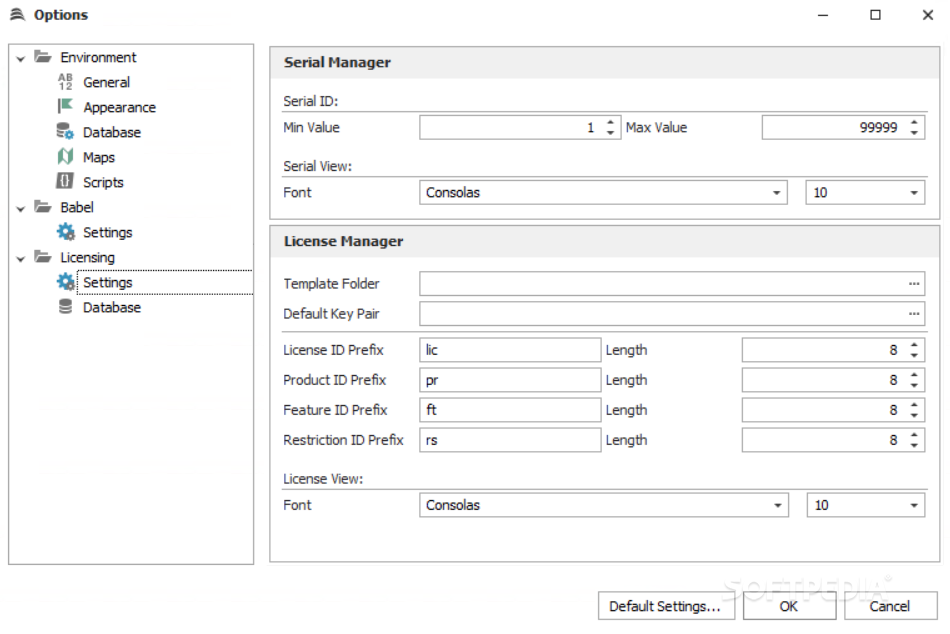Screen dimensions: 950x634
Task: Maximize the Options window
Action: click(875, 15)
